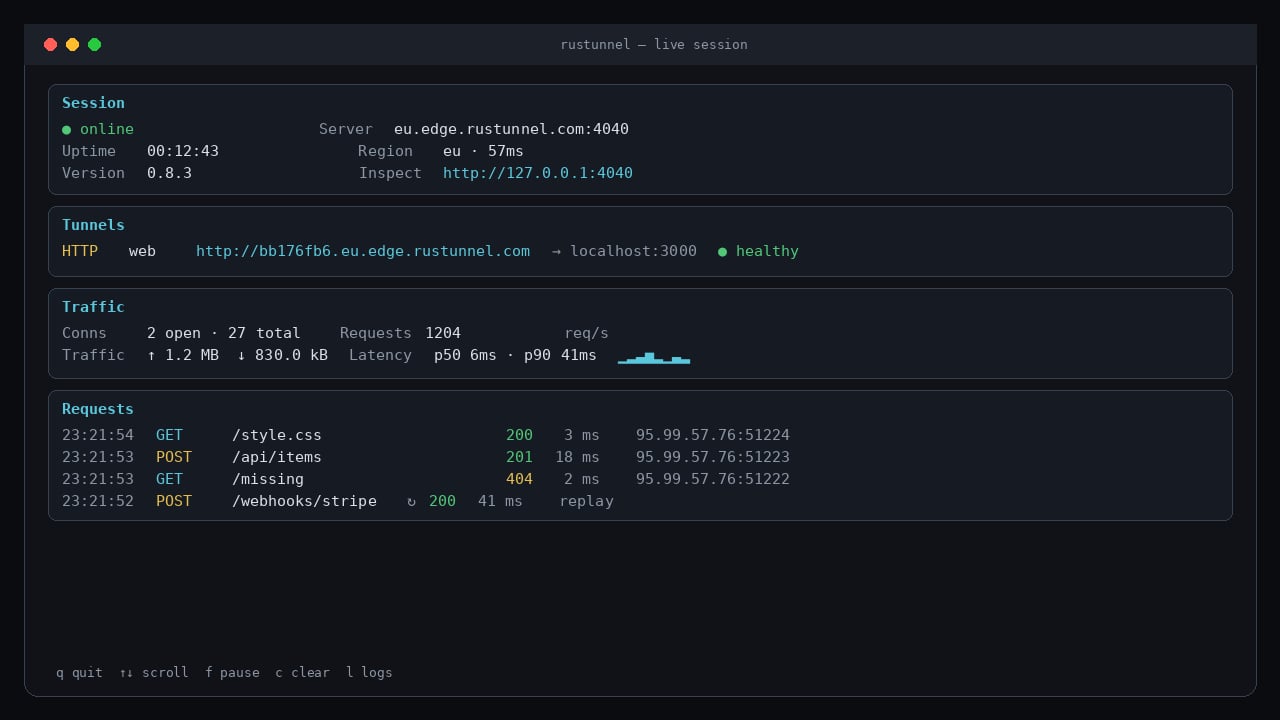The image size is (1280, 720).
Task: Click the 201 status code
Action: click(x=519, y=457)
